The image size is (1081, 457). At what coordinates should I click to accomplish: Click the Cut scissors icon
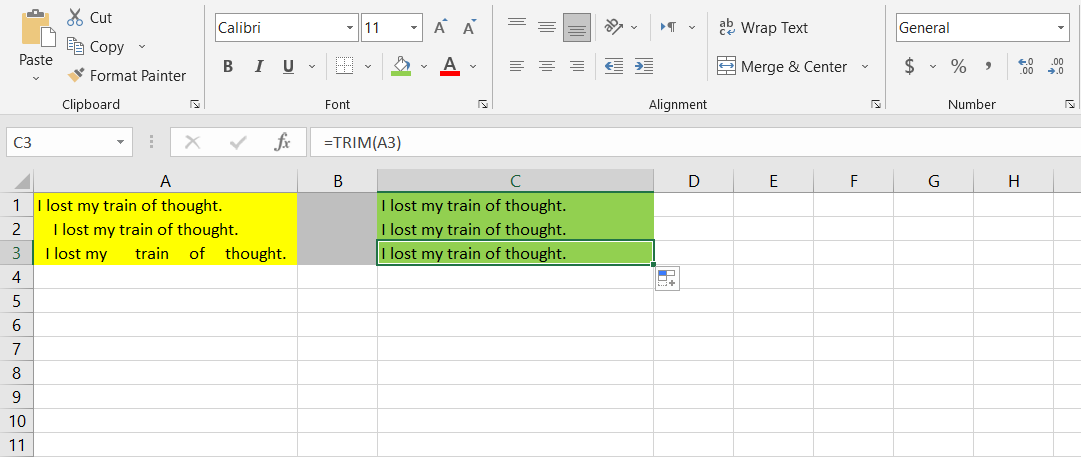click(x=75, y=18)
